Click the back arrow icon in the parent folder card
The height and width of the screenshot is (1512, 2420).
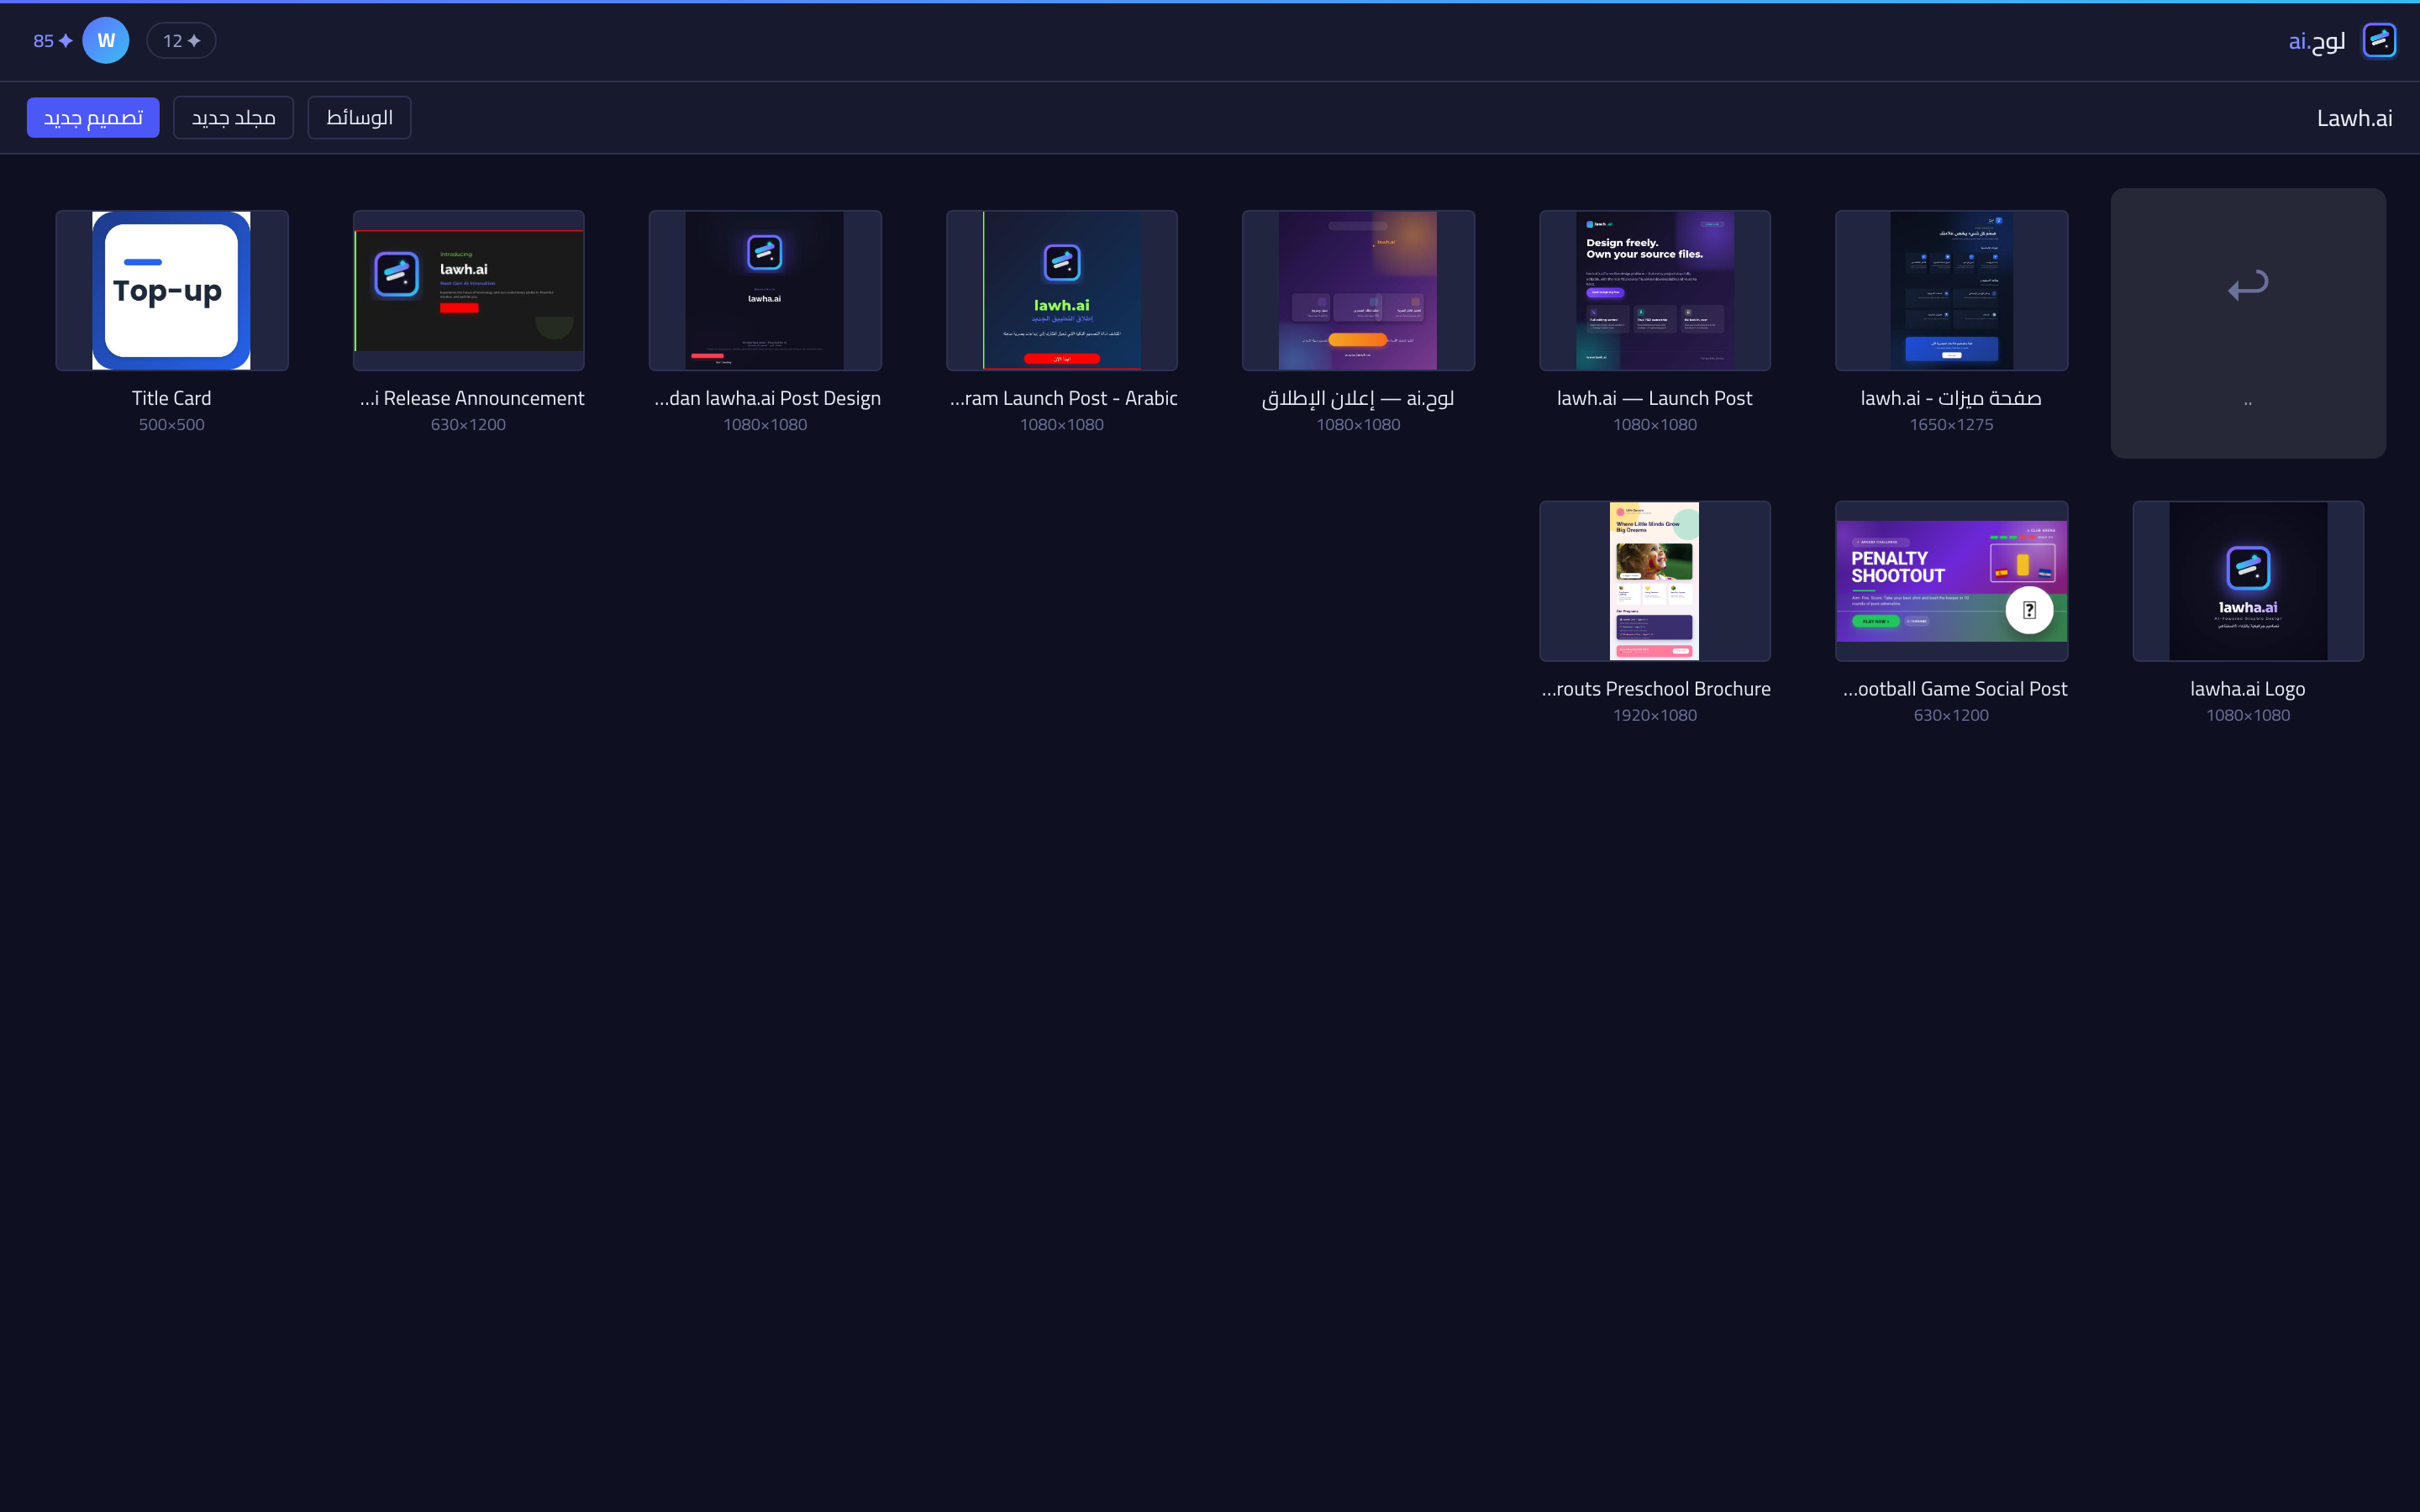point(2248,286)
